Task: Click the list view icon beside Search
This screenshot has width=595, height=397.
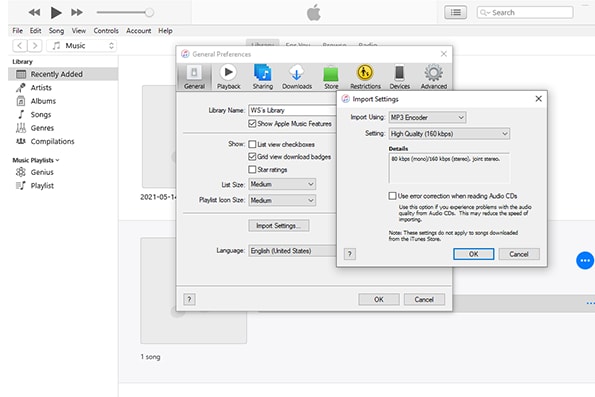Action: tap(455, 13)
